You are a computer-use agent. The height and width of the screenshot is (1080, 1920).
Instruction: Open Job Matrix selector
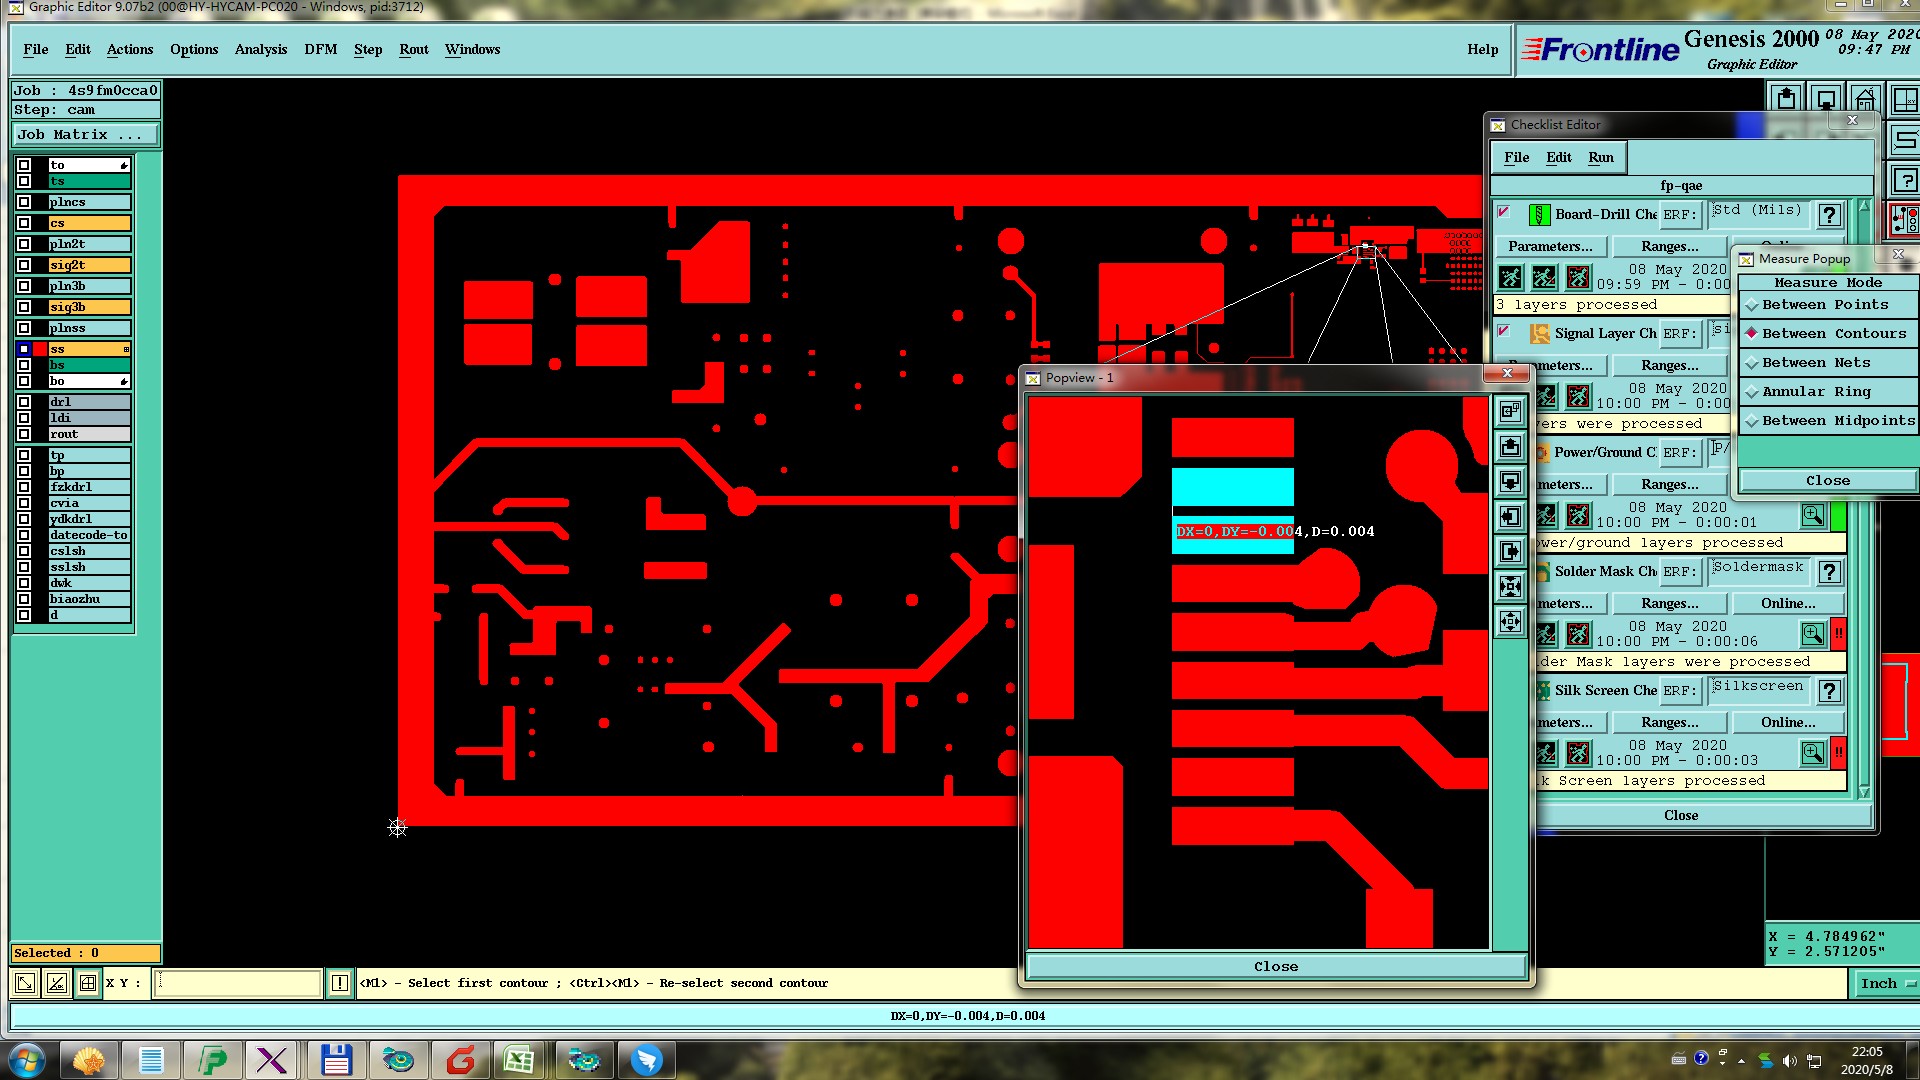pos(84,135)
